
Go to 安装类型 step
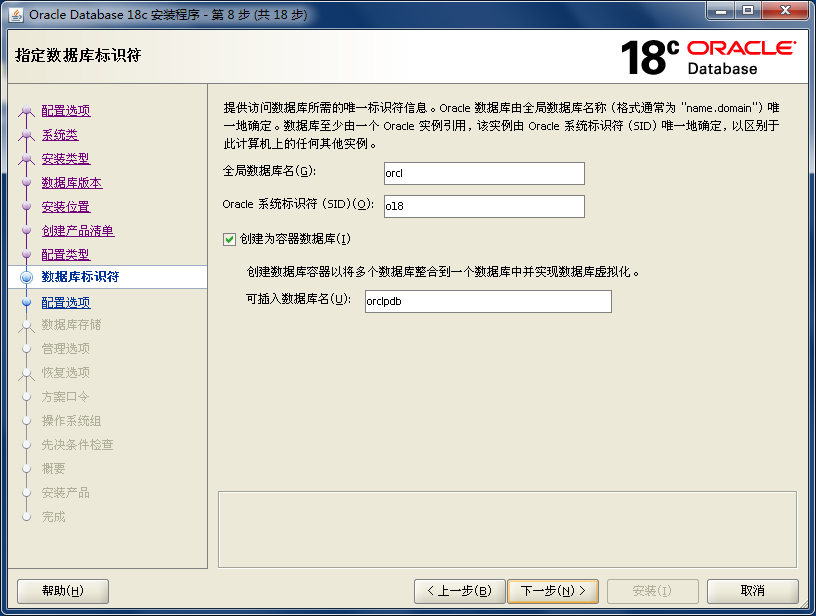tap(66, 159)
